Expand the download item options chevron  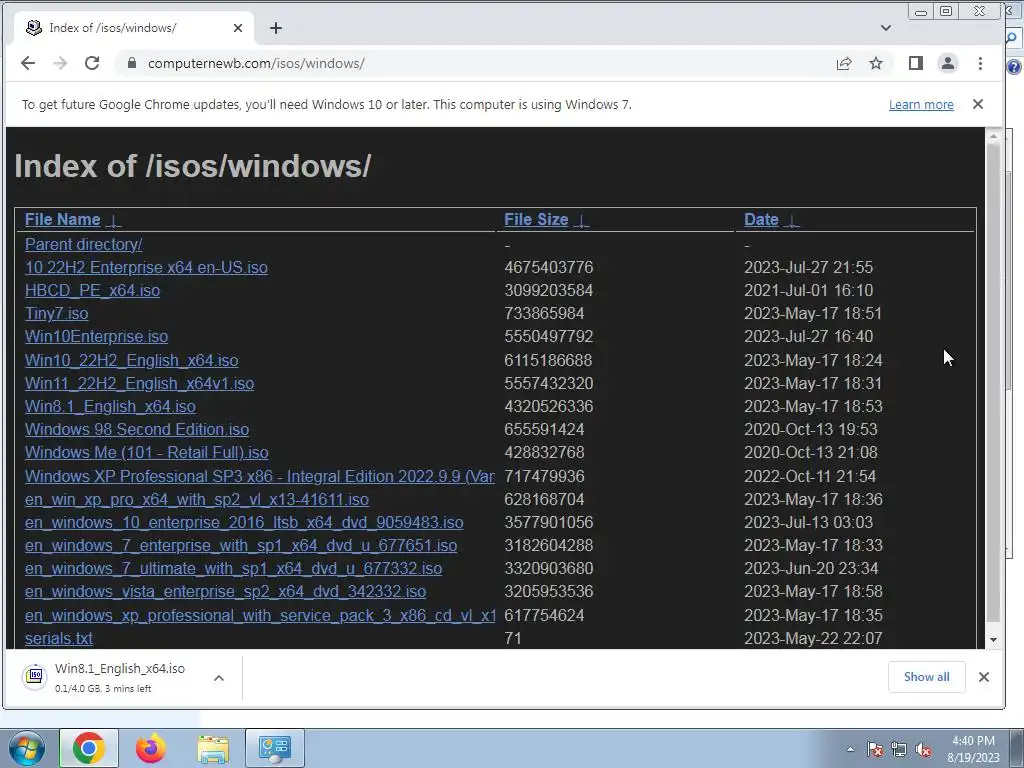click(x=219, y=678)
